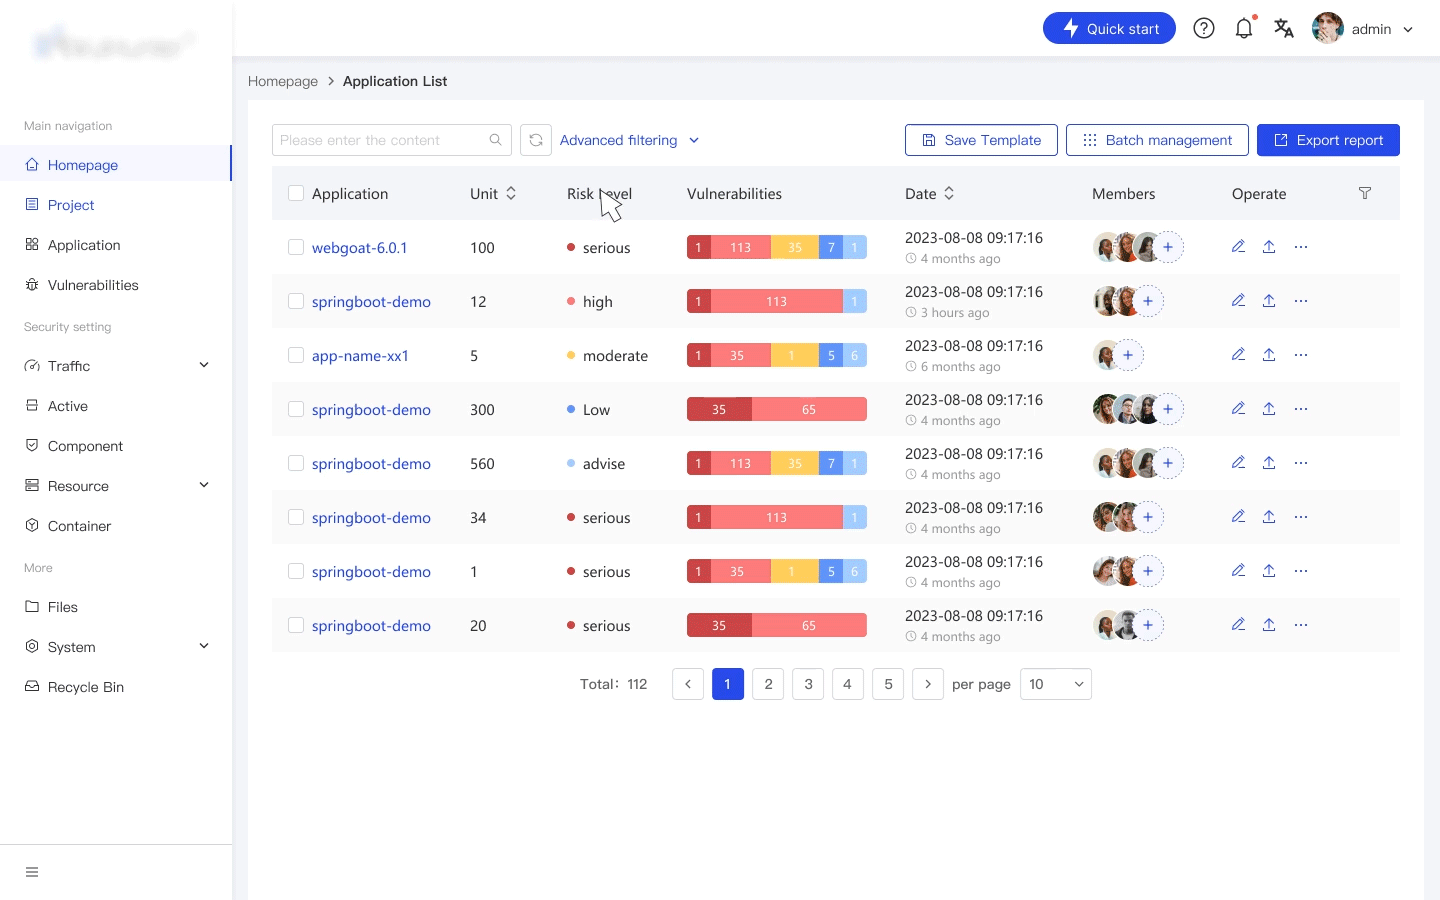Open the per page size dropdown
The width and height of the screenshot is (1440, 900).
pyautogui.click(x=1056, y=684)
